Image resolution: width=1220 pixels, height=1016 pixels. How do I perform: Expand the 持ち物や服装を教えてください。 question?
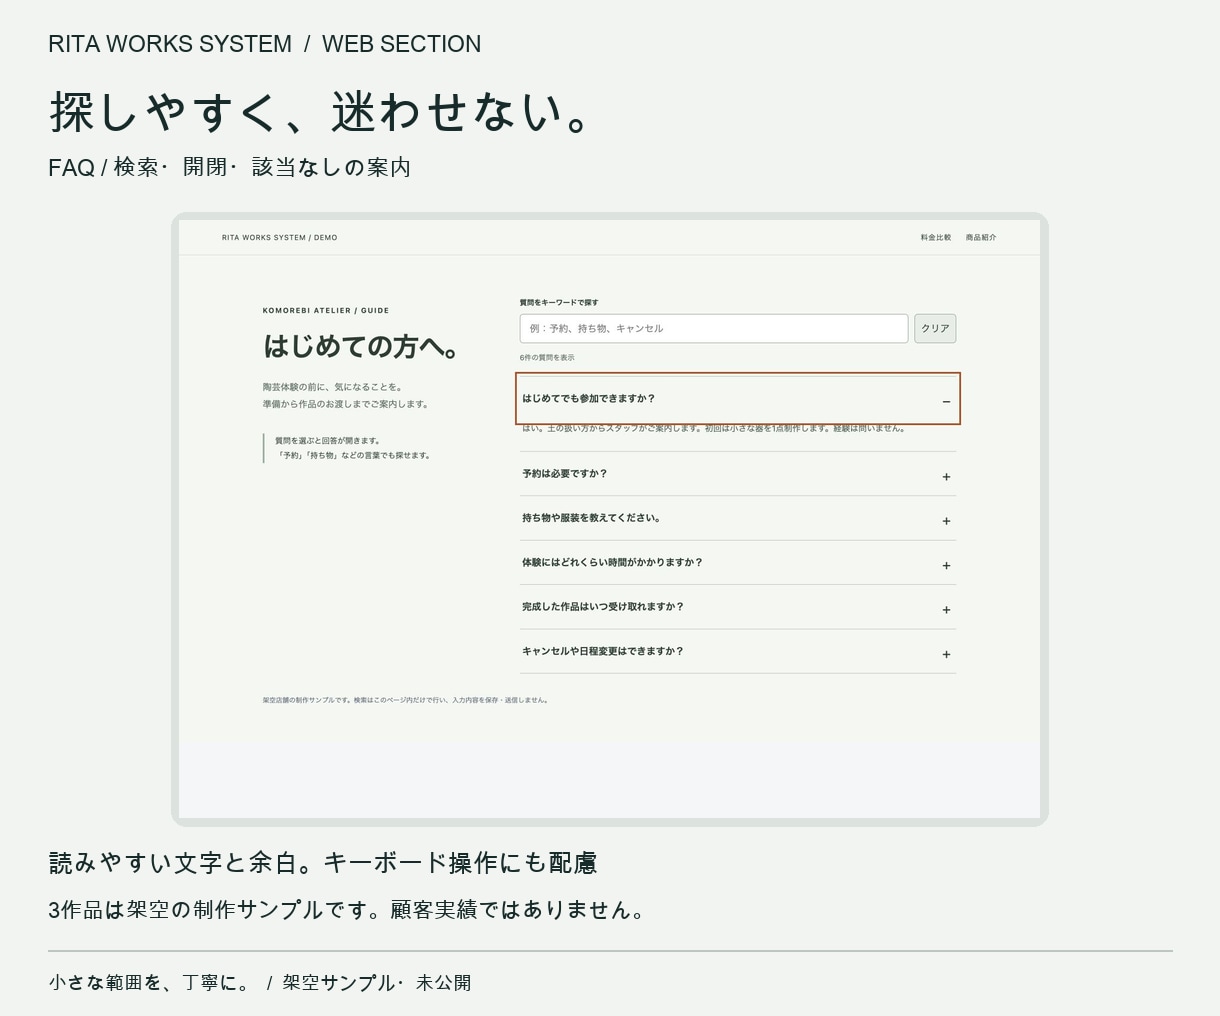(x=738, y=519)
